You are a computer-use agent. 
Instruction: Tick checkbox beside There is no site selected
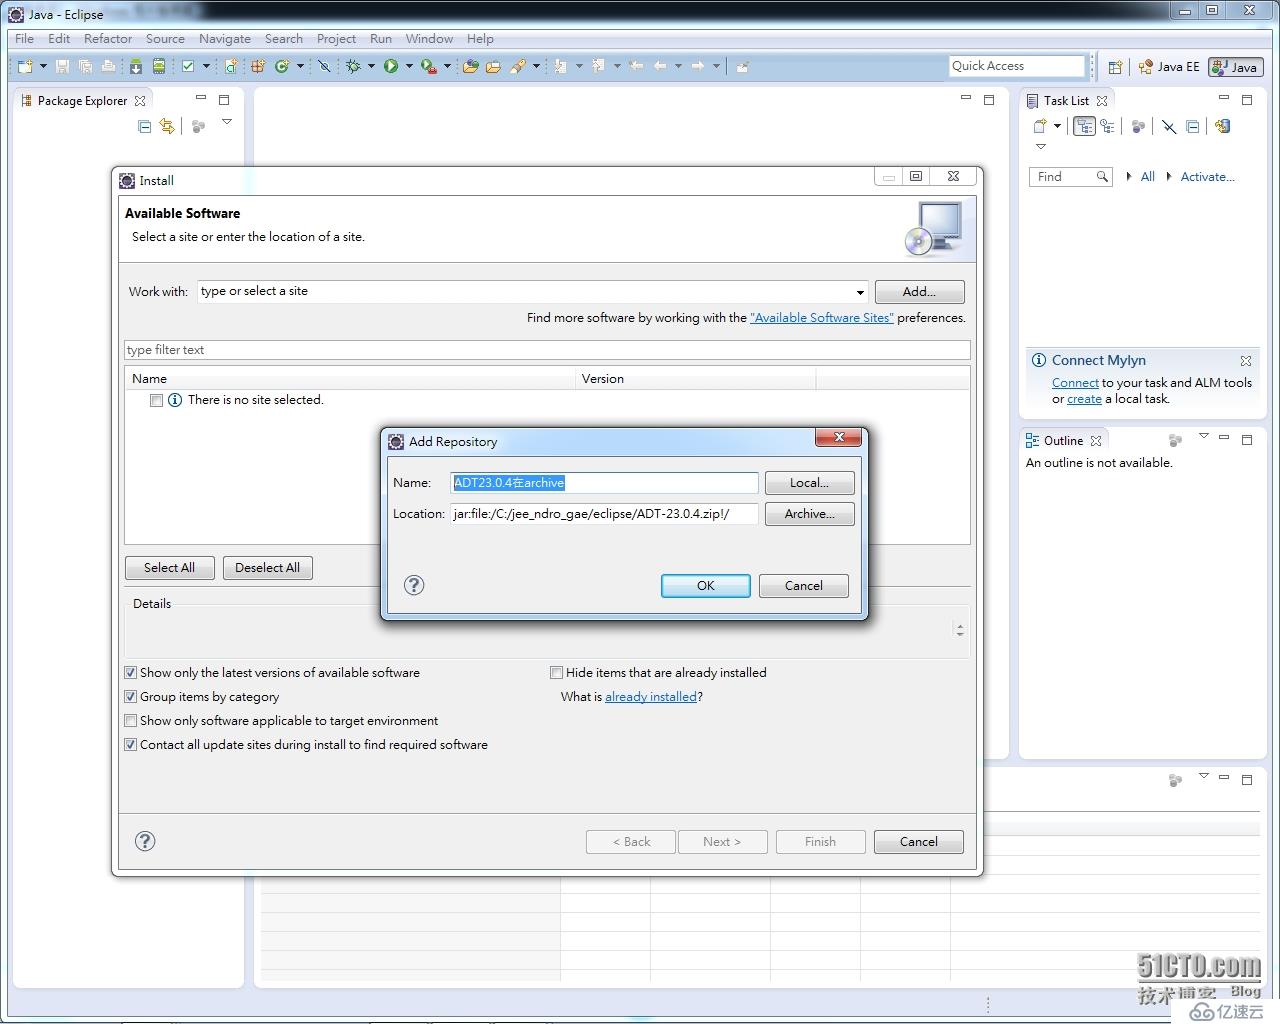[156, 400]
